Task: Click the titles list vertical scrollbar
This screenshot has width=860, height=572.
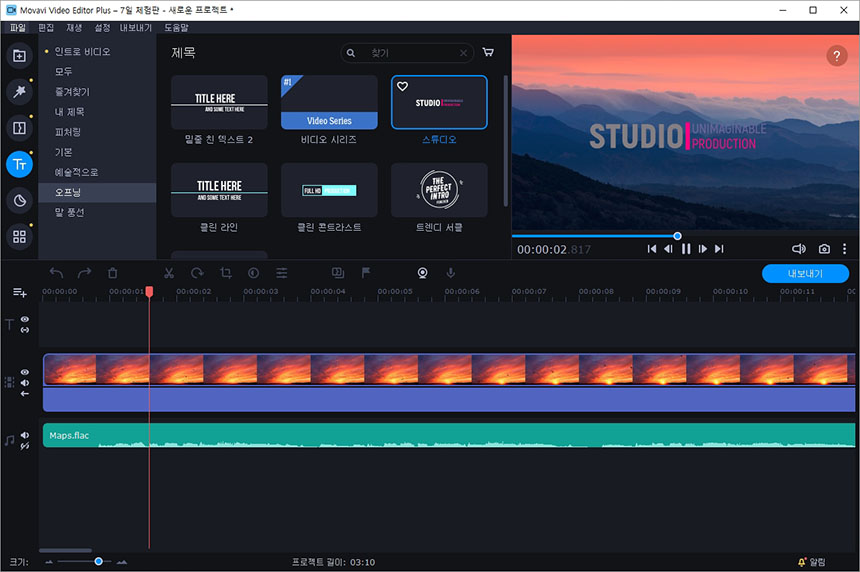Action: coord(506,141)
